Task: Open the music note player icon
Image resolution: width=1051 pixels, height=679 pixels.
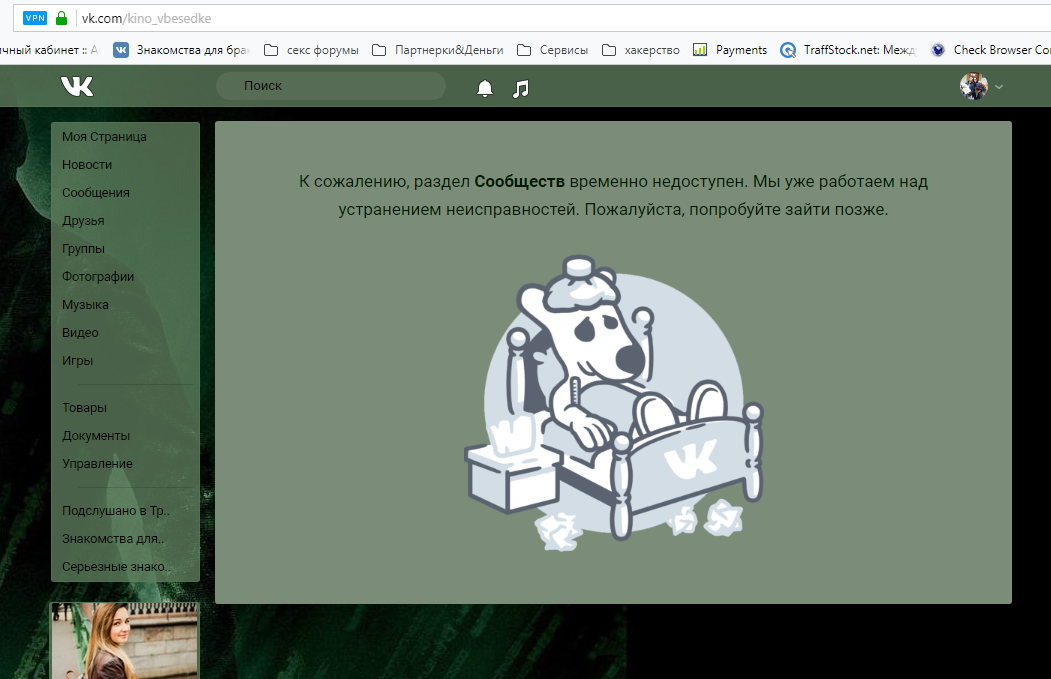Action: point(521,88)
